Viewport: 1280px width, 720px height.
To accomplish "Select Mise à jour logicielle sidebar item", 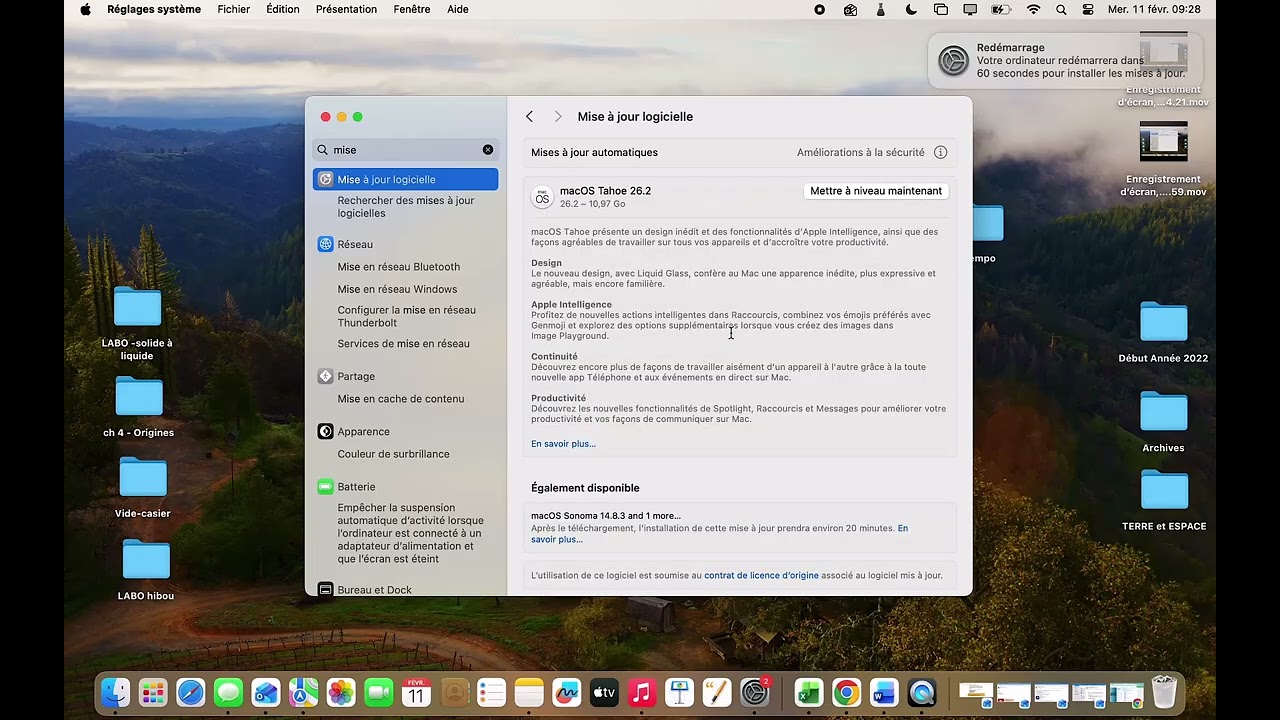I will click(x=405, y=179).
